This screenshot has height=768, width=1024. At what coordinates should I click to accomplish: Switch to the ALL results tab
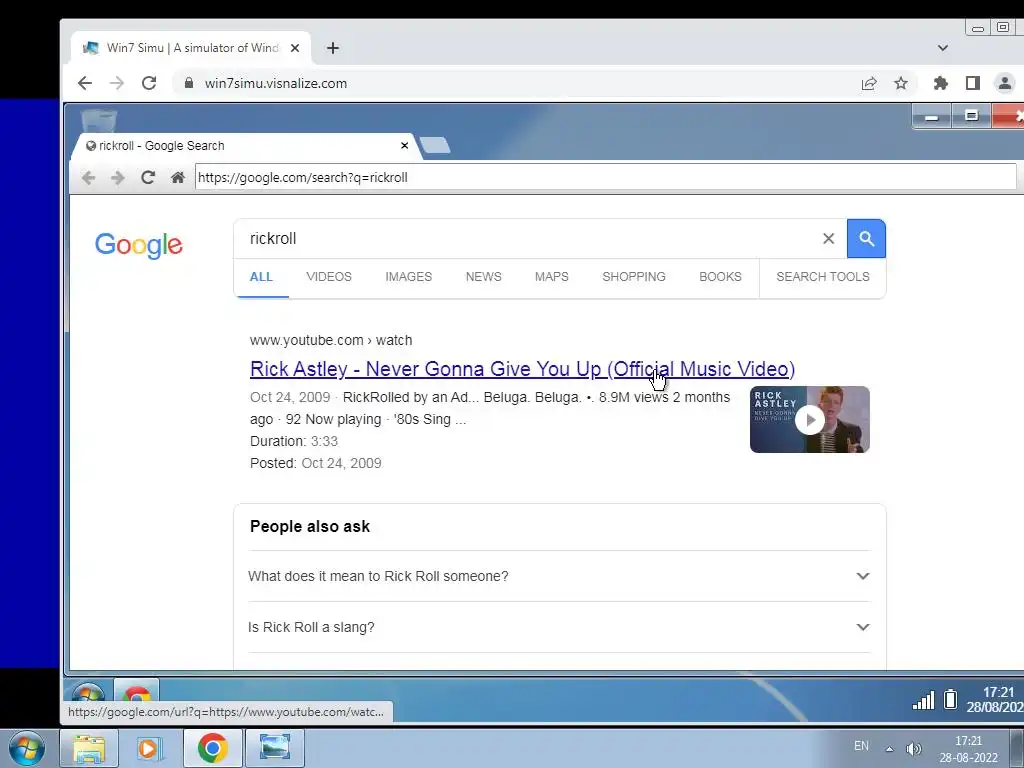[261, 277]
